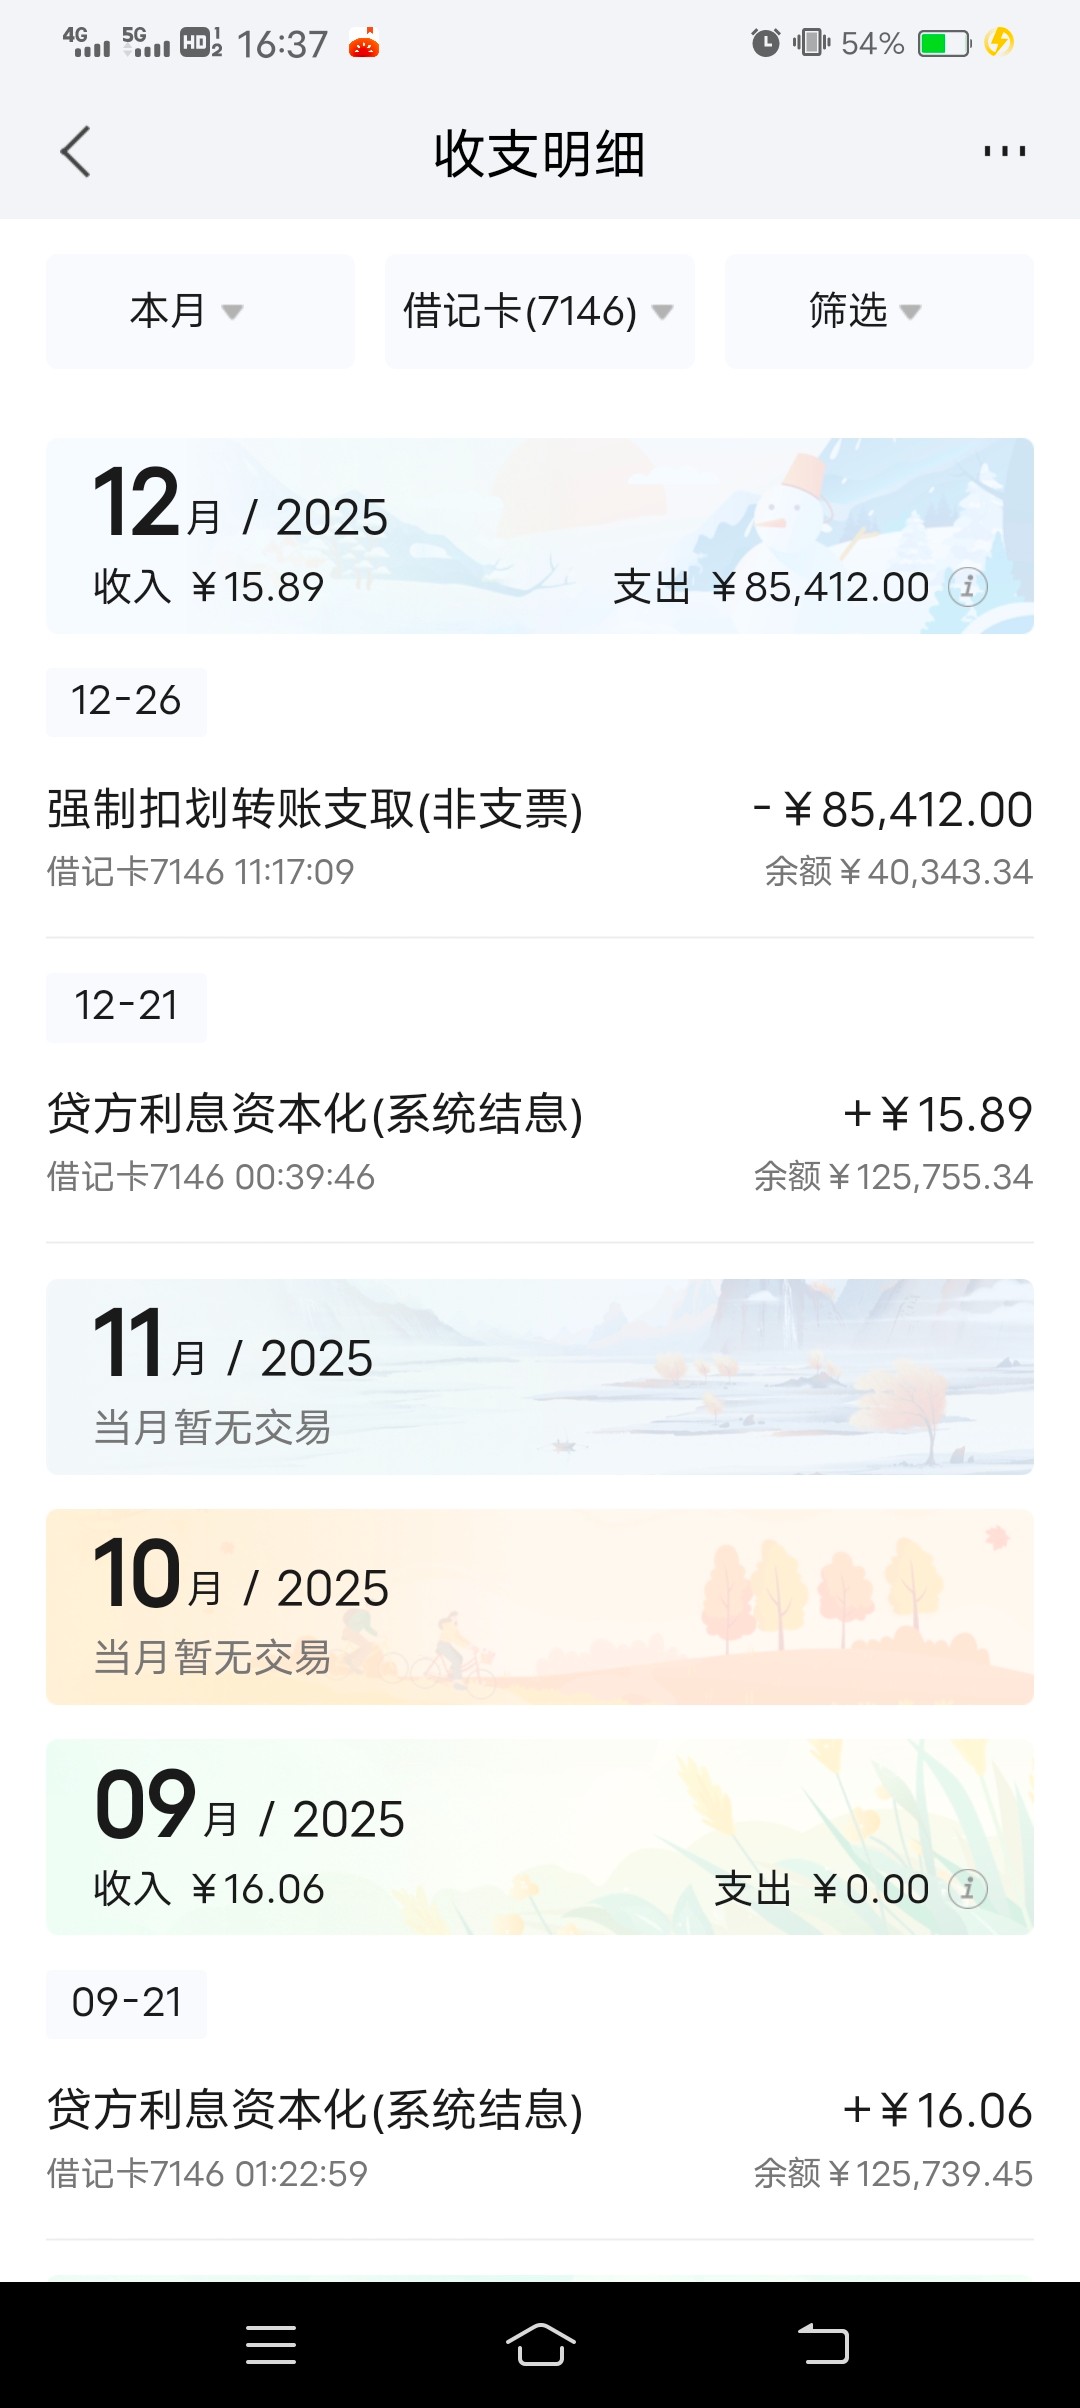Tap the info icon beside September expenses
Screen dimensions: 1080x2408
point(968,1889)
